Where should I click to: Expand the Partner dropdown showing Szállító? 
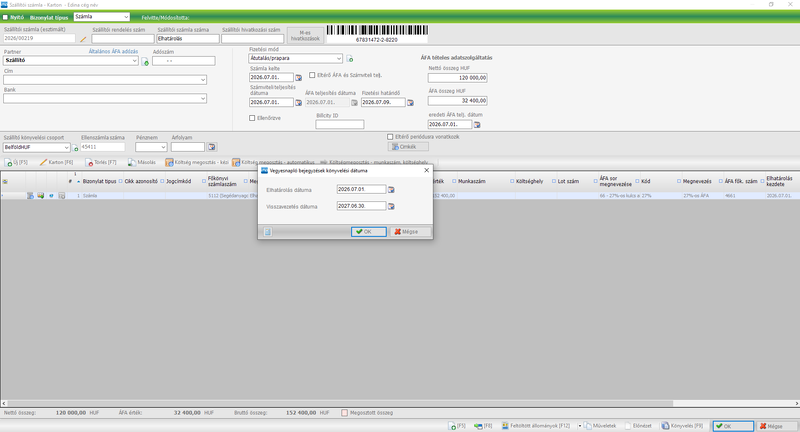pyautogui.click(x=135, y=60)
